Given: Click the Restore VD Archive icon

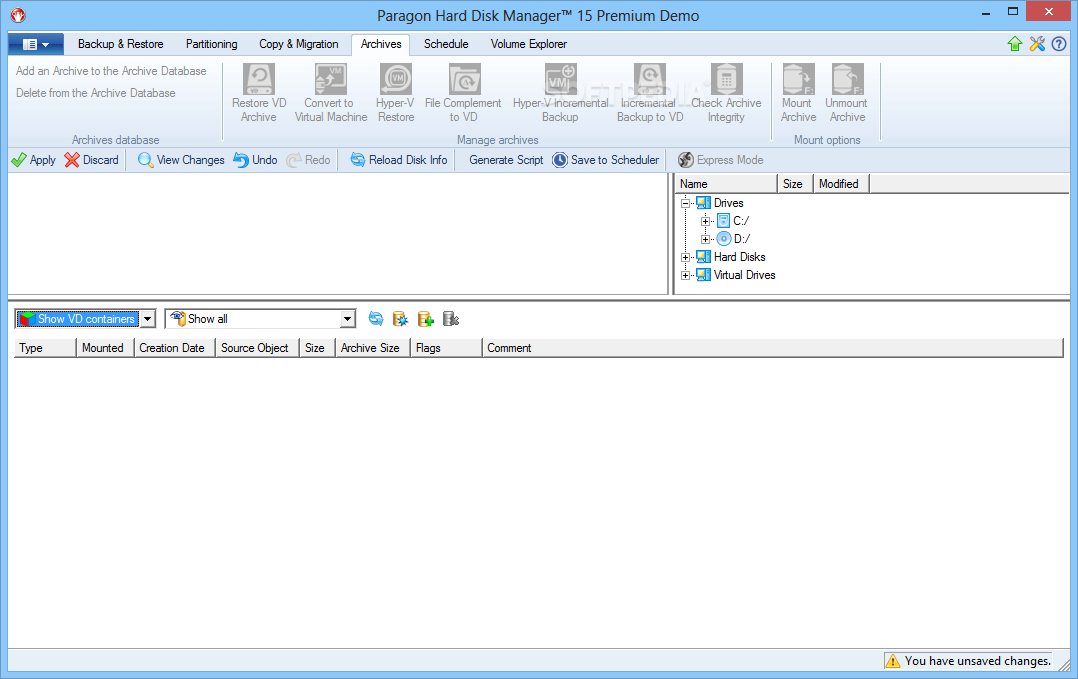Looking at the screenshot, I should coord(258,79).
